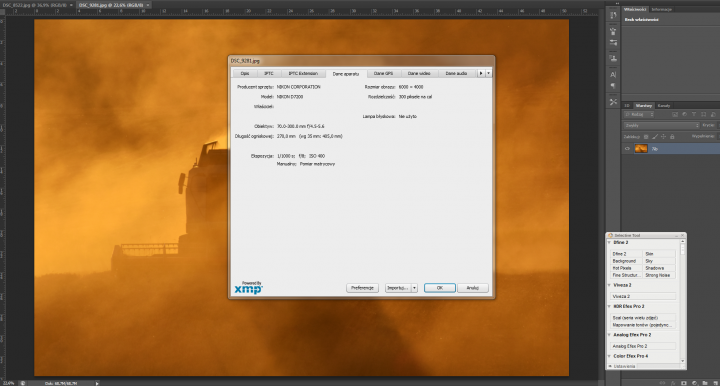Toggle lock position icon
720x386 pixels.
[x=664, y=137]
